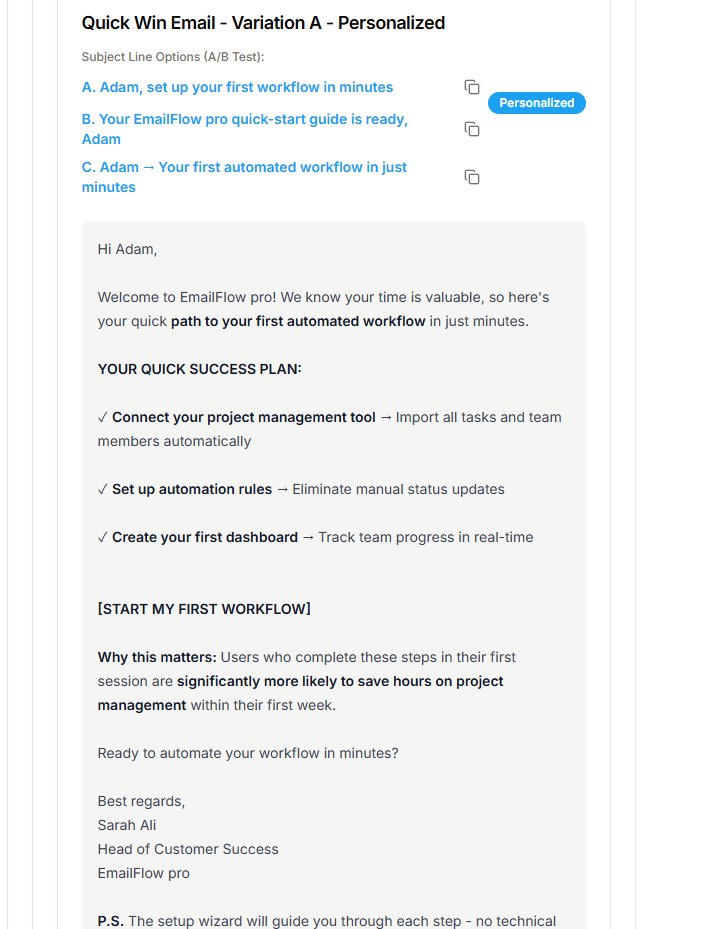Image resolution: width=728 pixels, height=929 pixels.
Task: Click the 'Head of Customer Success' title line
Action: tap(188, 849)
